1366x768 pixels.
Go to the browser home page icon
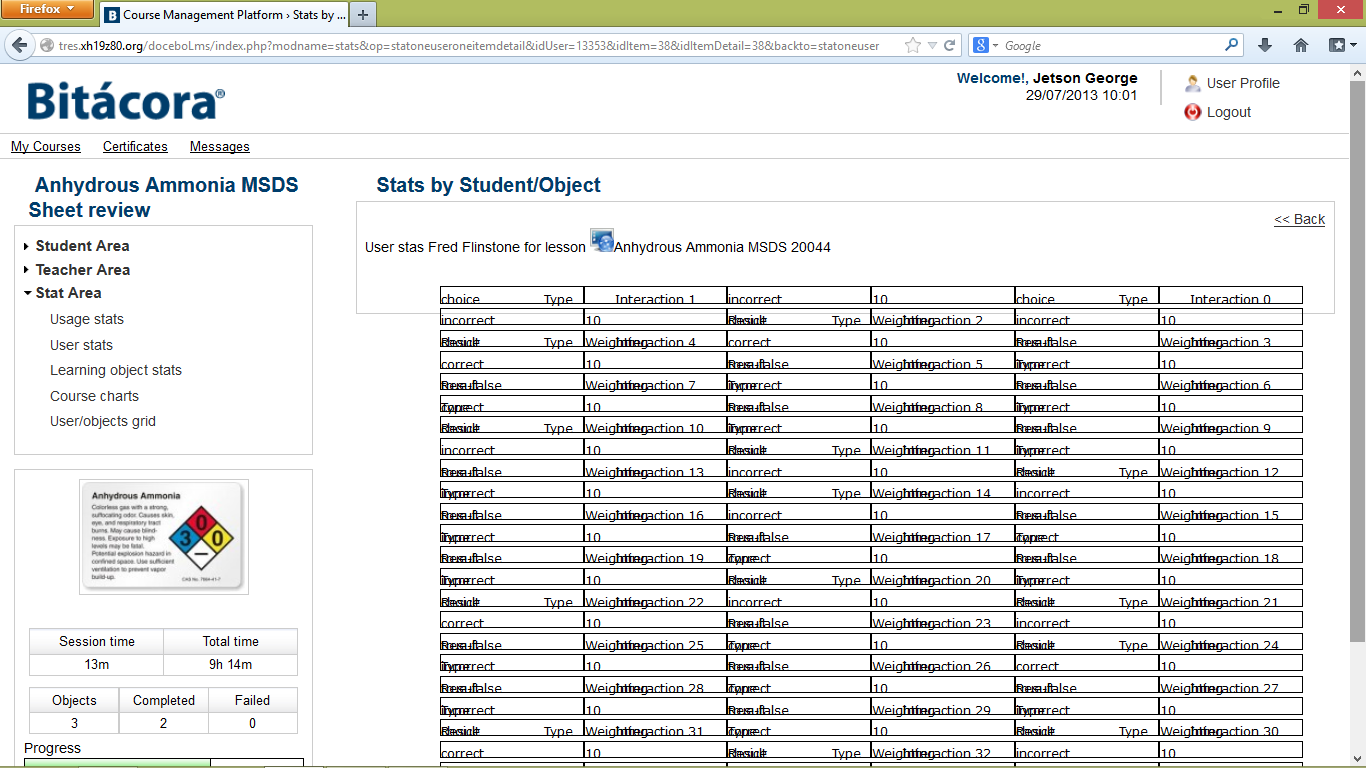pos(1301,45)
